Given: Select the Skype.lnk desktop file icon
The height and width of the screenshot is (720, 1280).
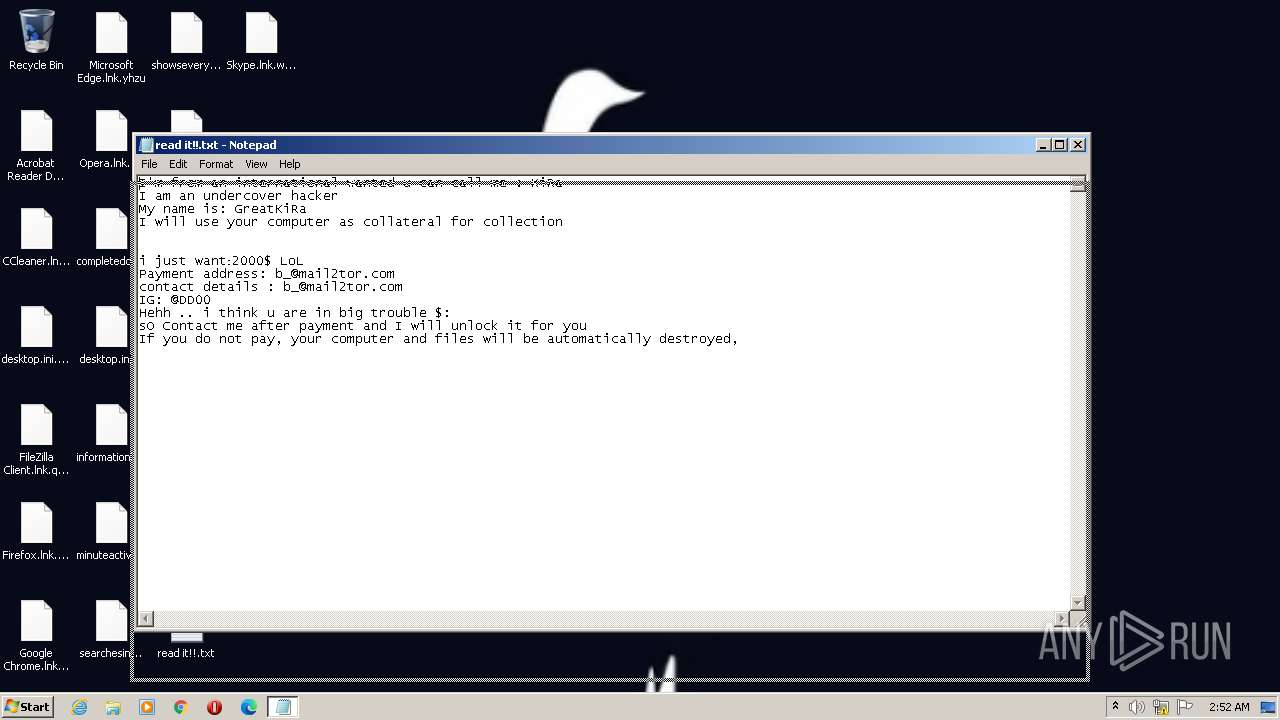Looking at the screenshot, I should pos(261,41).
